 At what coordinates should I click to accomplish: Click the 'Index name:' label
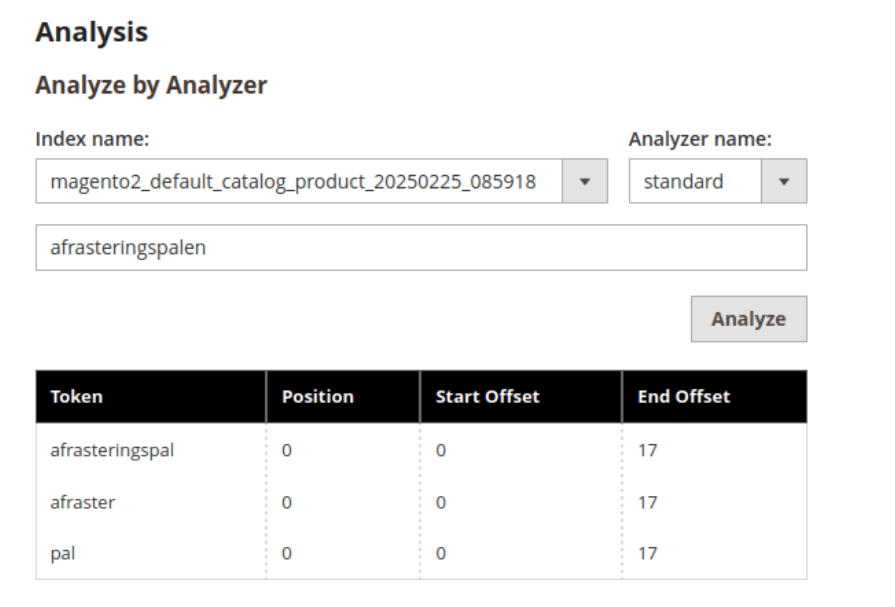pyautogui.click(x=93, y=141)
